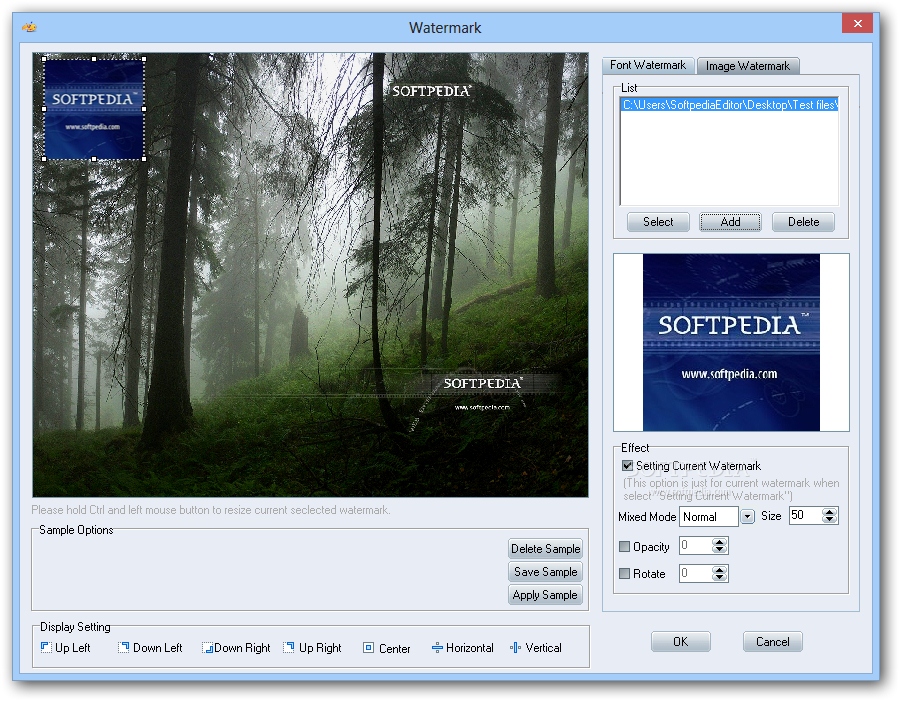Image resolution: width=900 pixels, height=701 pixels.
Task: Click the Center alignment icon
Action: pos(368,648)
